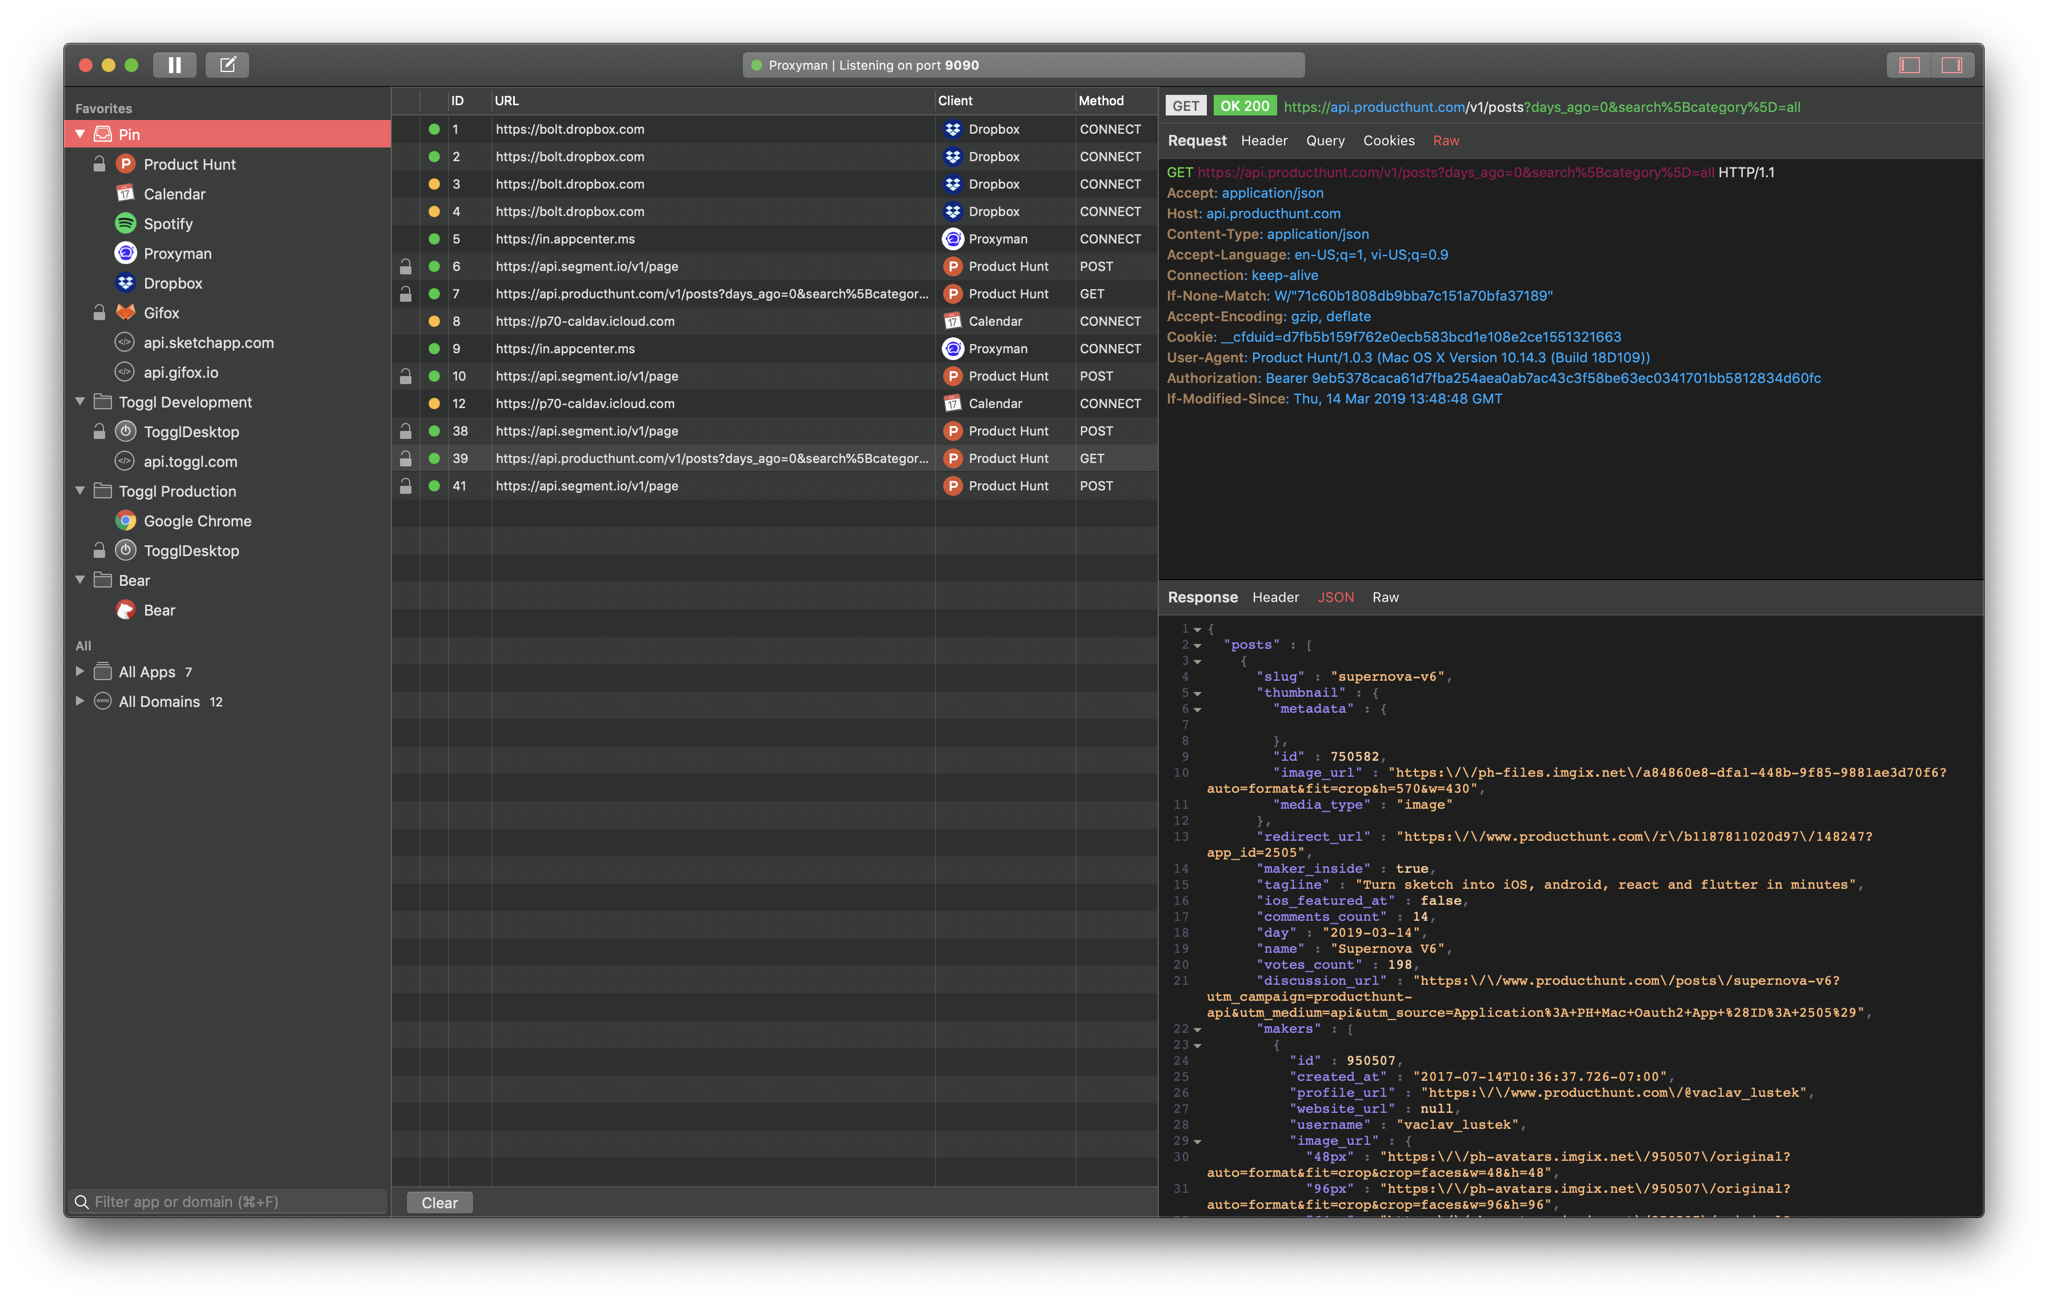Viewport: 2048px width, 1302px height.
Task: Select ToggDesktop under Toggl Production
Action: click(x=191, y=551)
